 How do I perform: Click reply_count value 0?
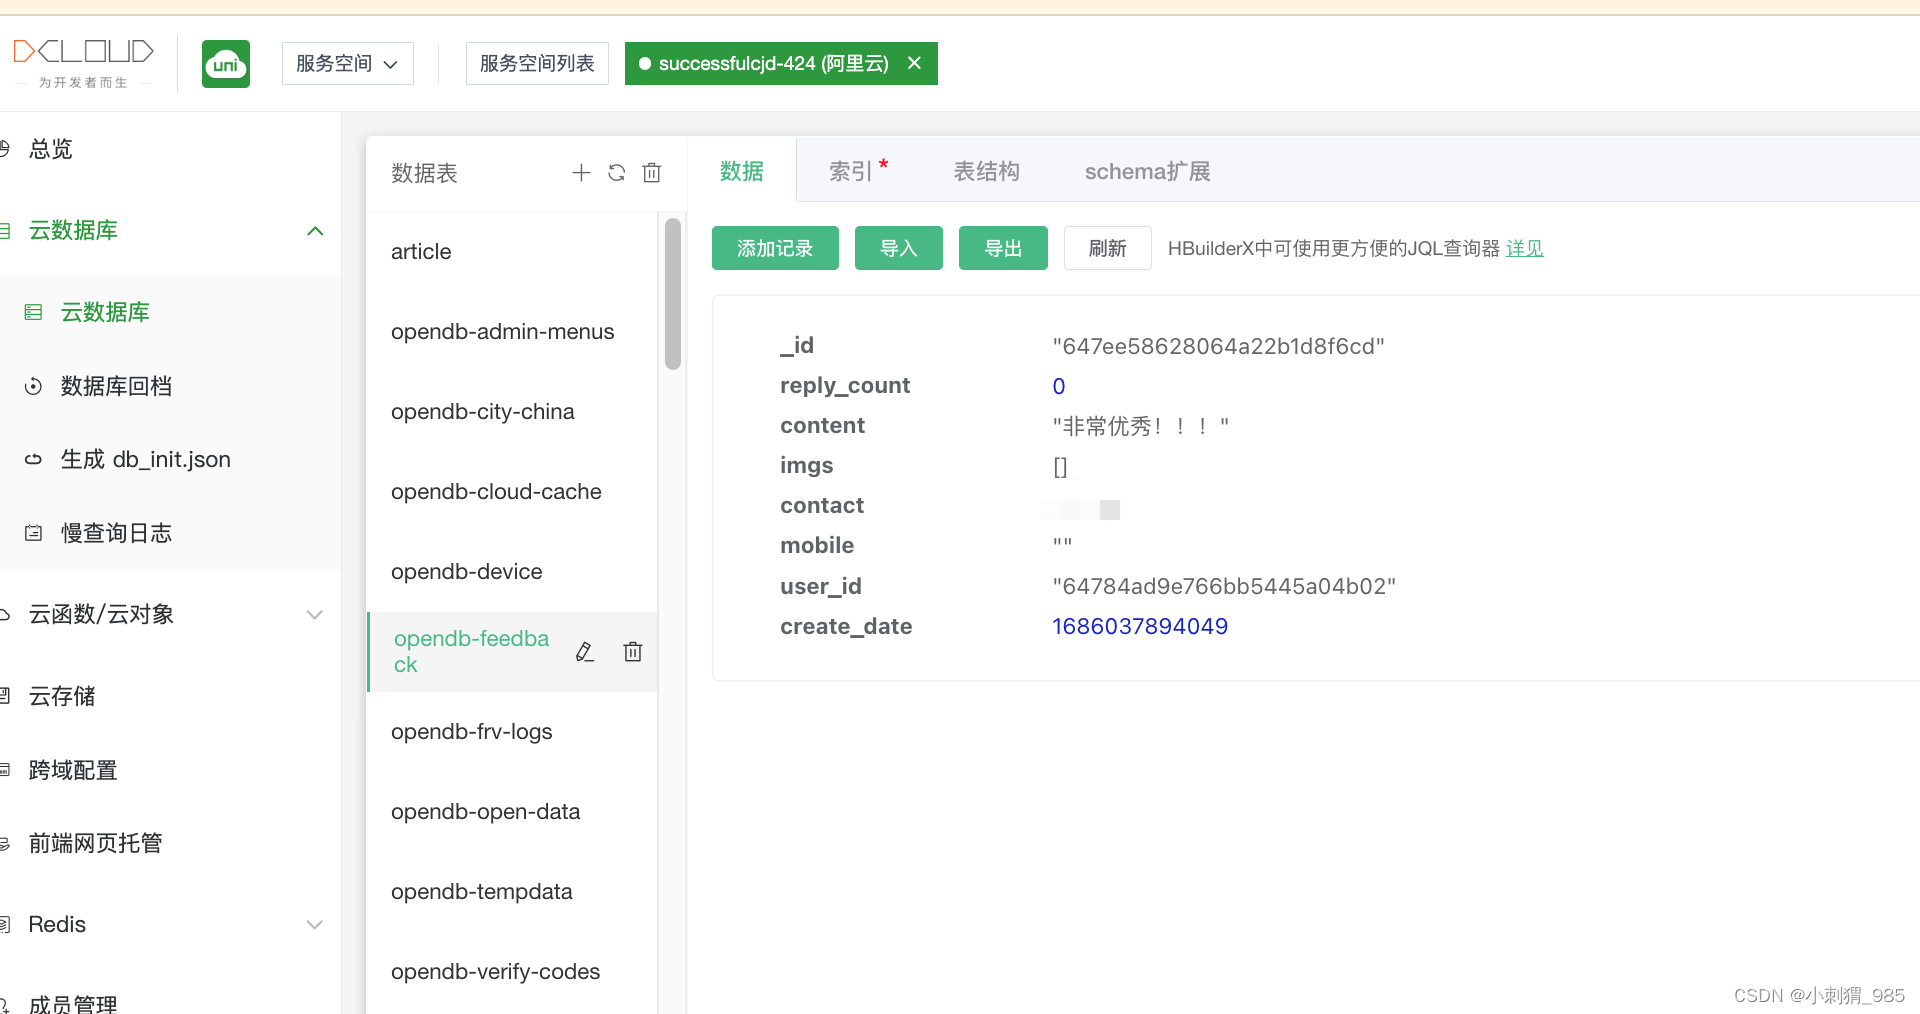point(1059,386)
